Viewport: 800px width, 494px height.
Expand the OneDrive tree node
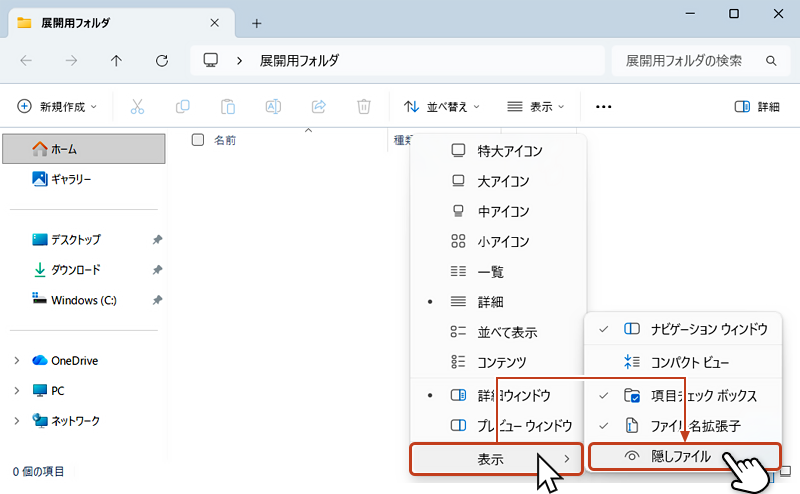point(17,360)
